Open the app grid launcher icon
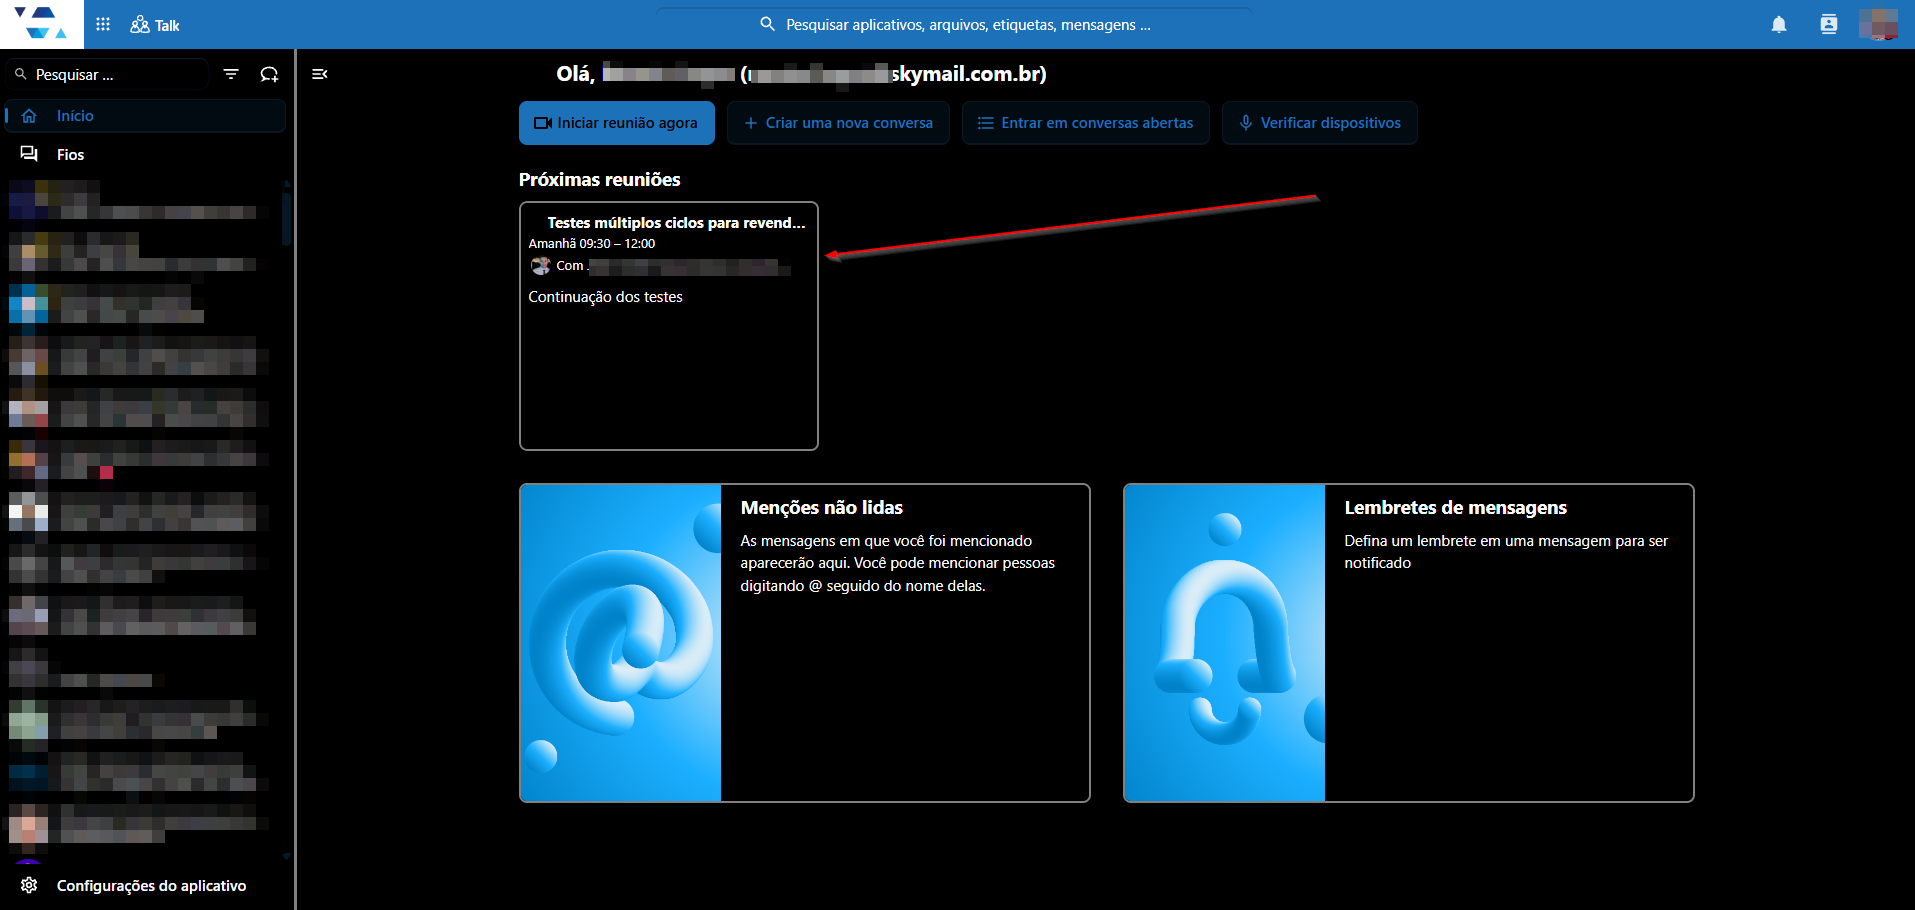The height and width of the screenshot is (910, 1915). (x=103, y=24)
